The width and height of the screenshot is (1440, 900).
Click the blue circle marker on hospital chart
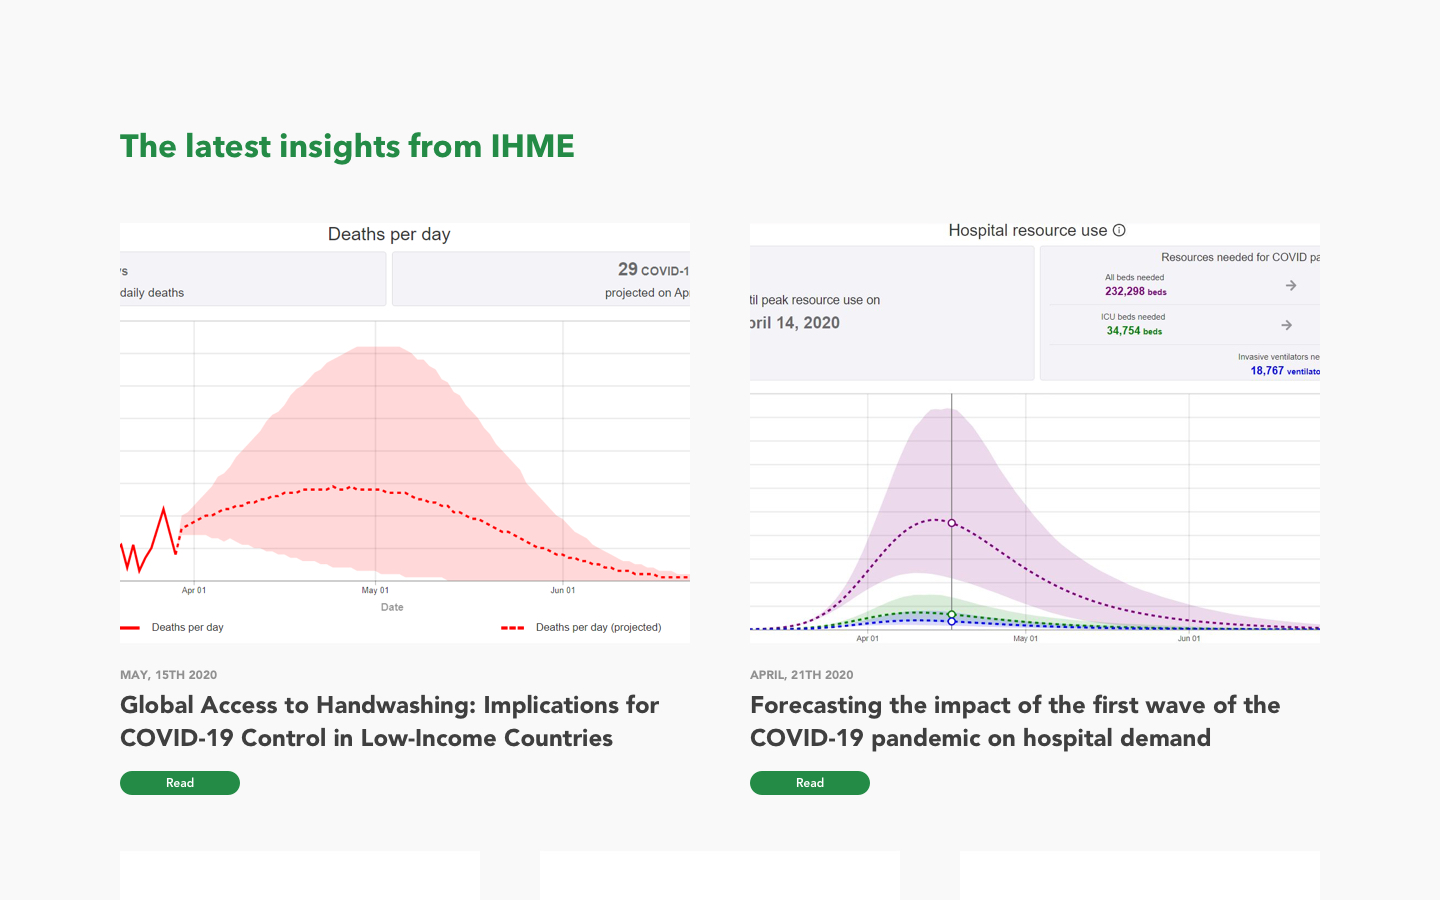coord(951,621)
